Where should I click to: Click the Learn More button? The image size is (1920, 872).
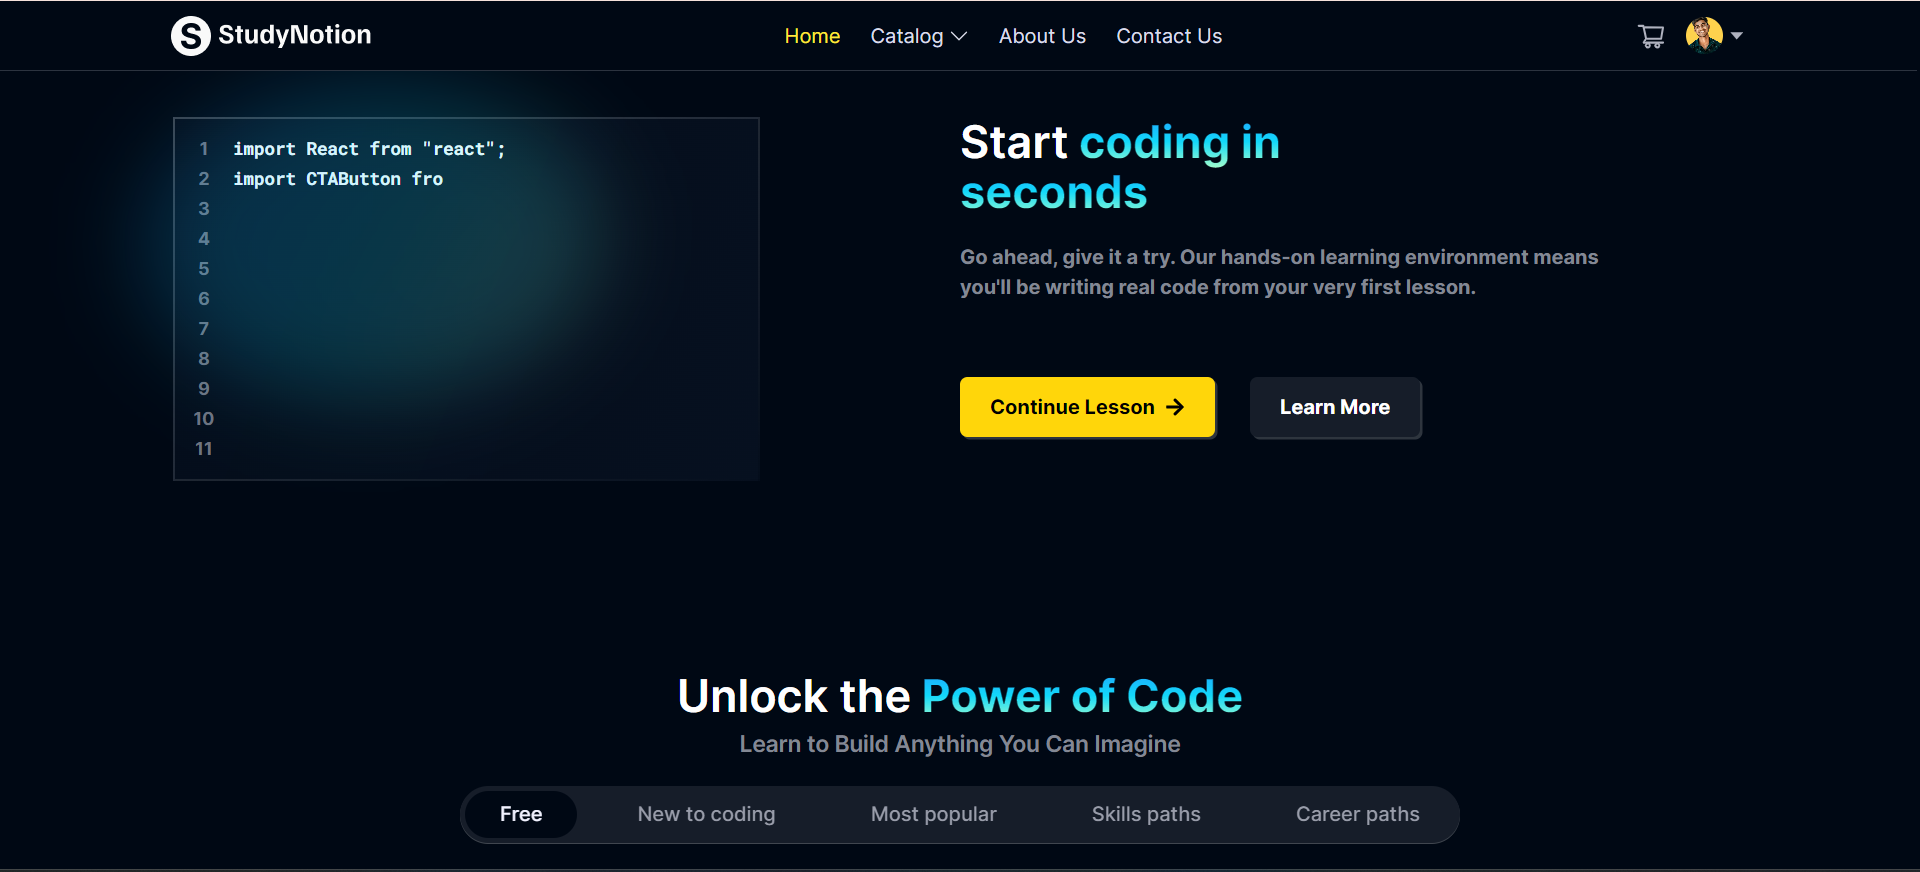click(1334, 407)
